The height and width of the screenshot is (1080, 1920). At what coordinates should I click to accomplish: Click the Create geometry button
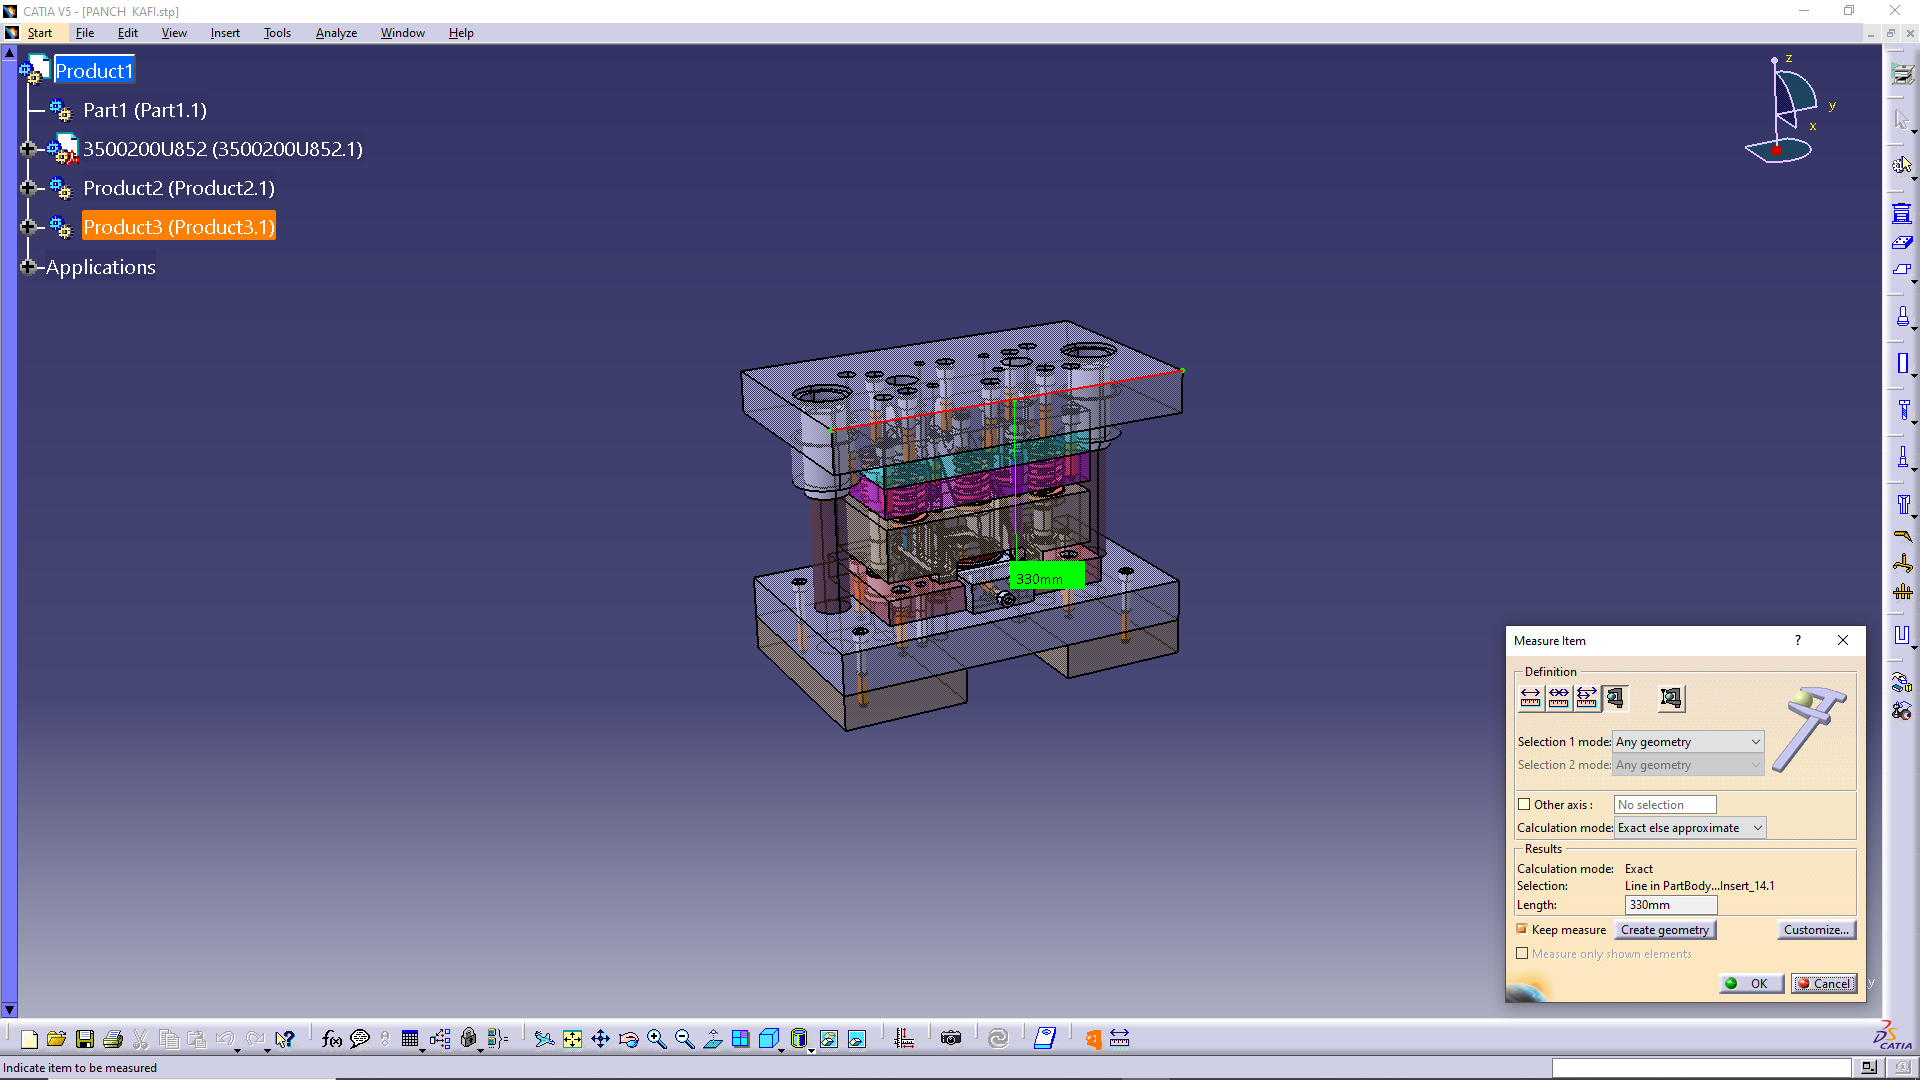point(1664,929)
